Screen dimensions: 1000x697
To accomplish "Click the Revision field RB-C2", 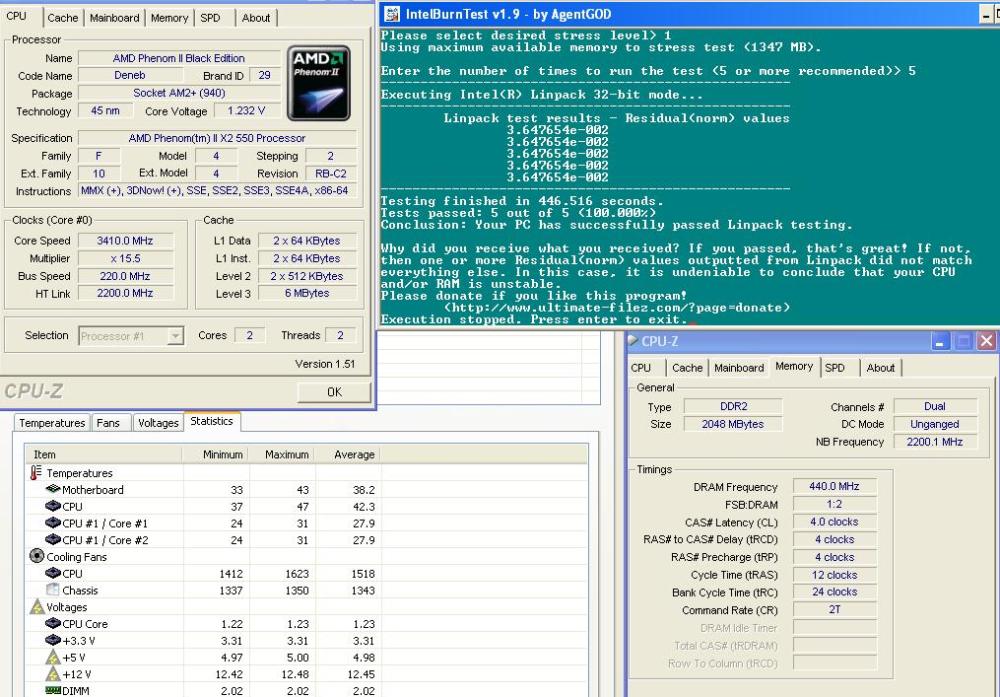I will pos(330,173).
